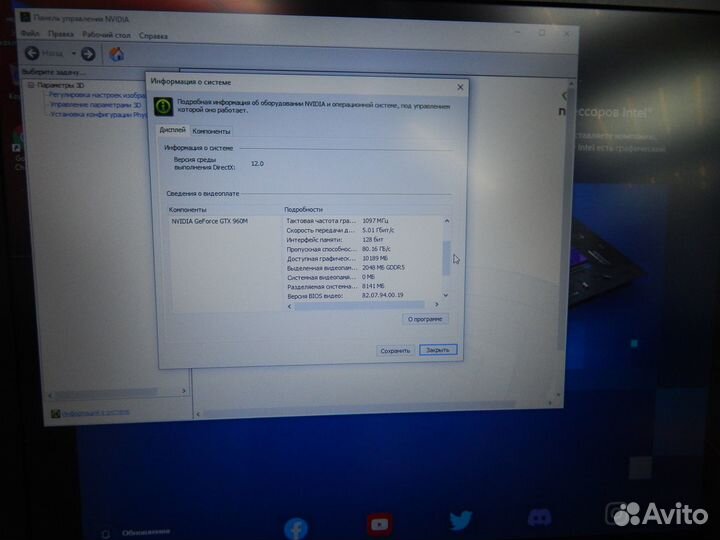
Task: Open the Справка menu
Action: tap(153, 36)
